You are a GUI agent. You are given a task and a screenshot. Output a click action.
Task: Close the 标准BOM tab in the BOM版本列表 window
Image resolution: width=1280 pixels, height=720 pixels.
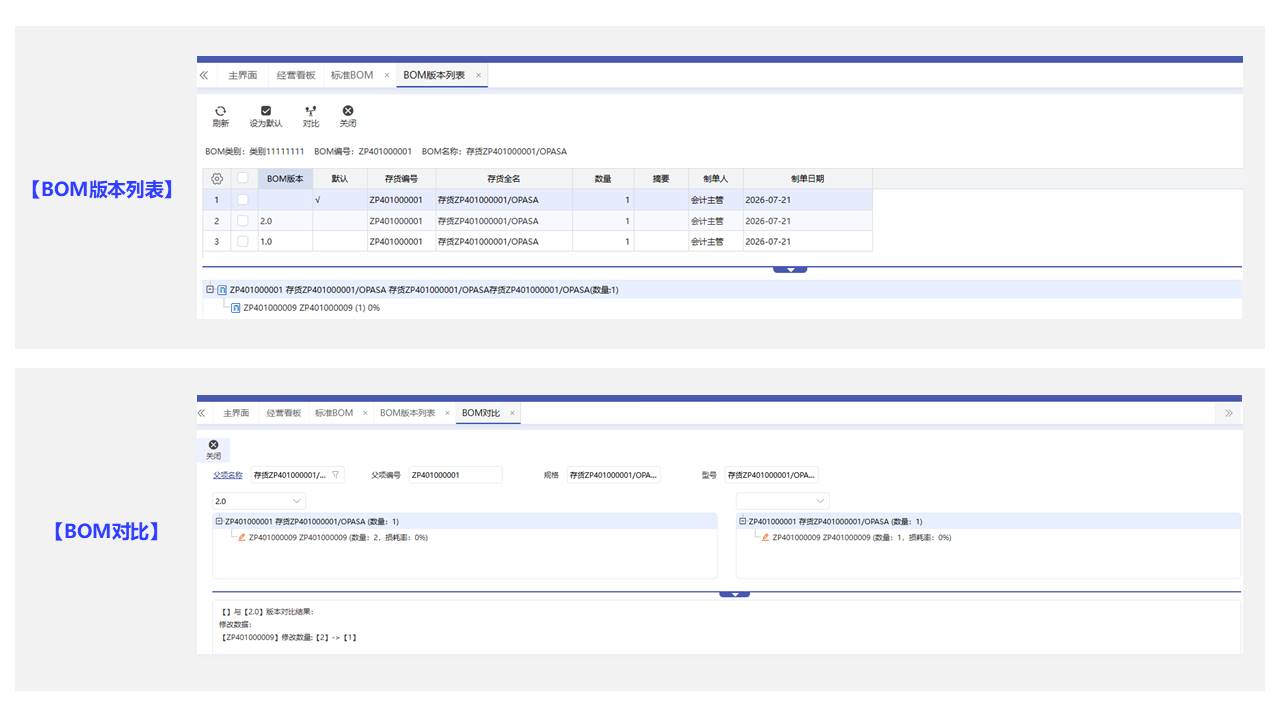point(387,75)
